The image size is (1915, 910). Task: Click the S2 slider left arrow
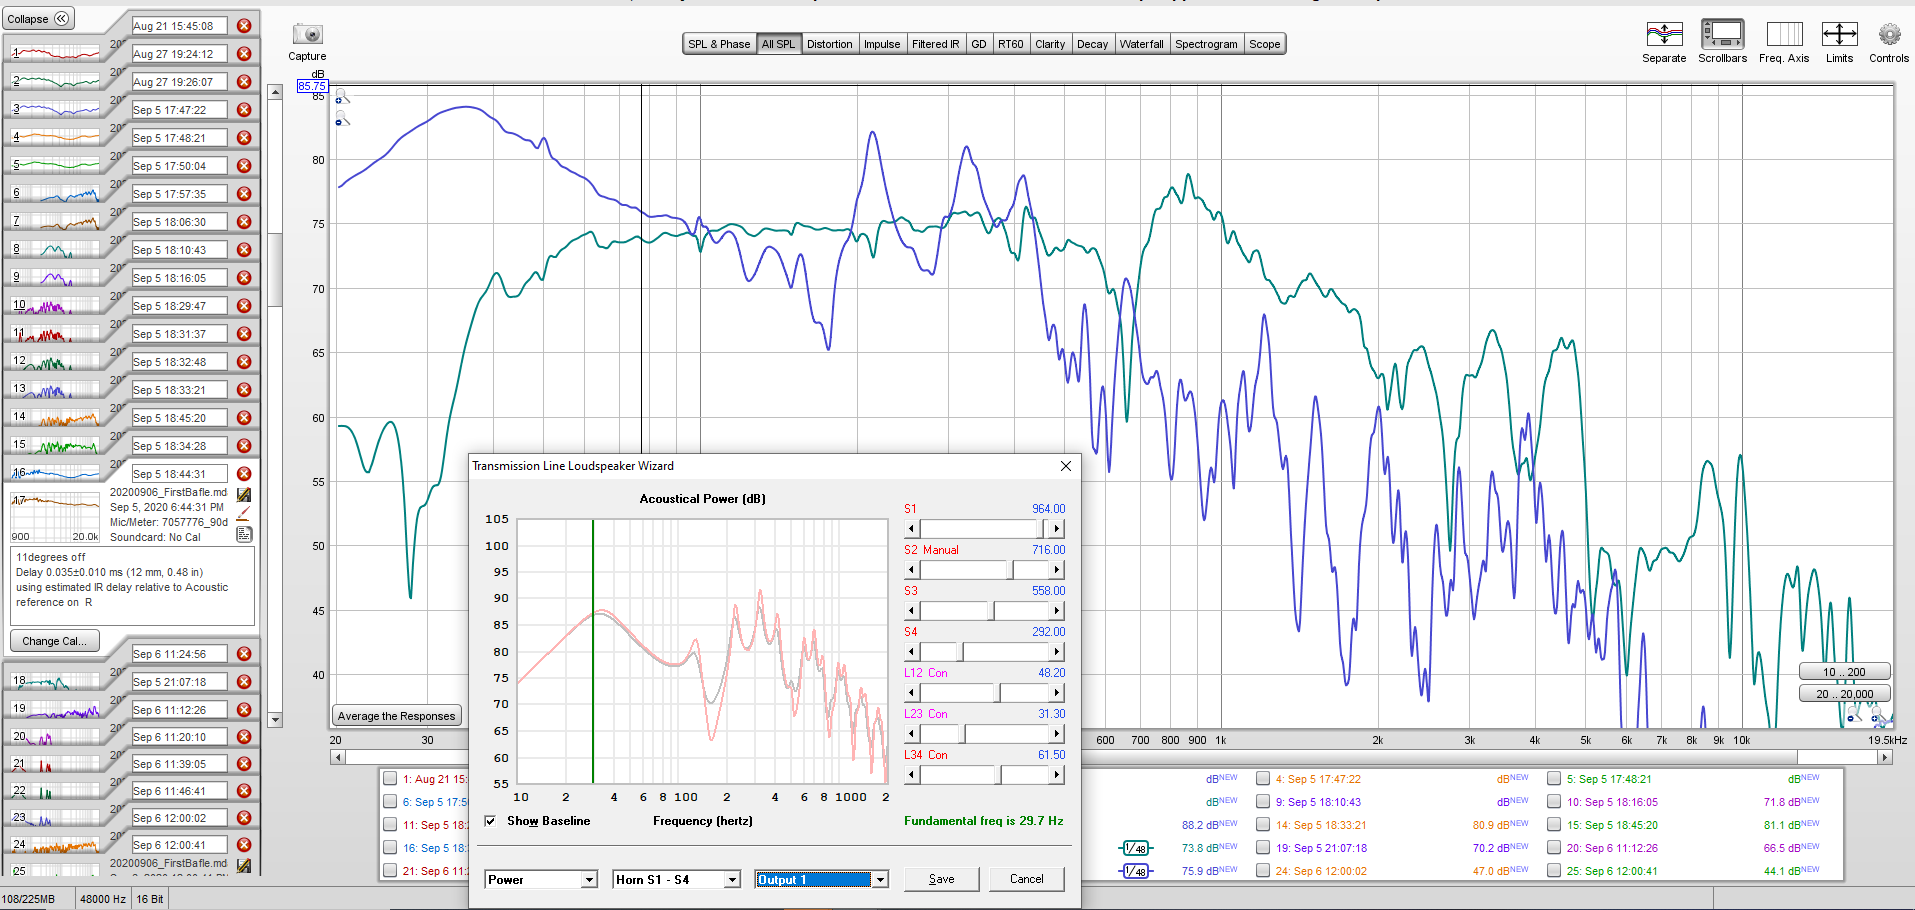[911, 569]
